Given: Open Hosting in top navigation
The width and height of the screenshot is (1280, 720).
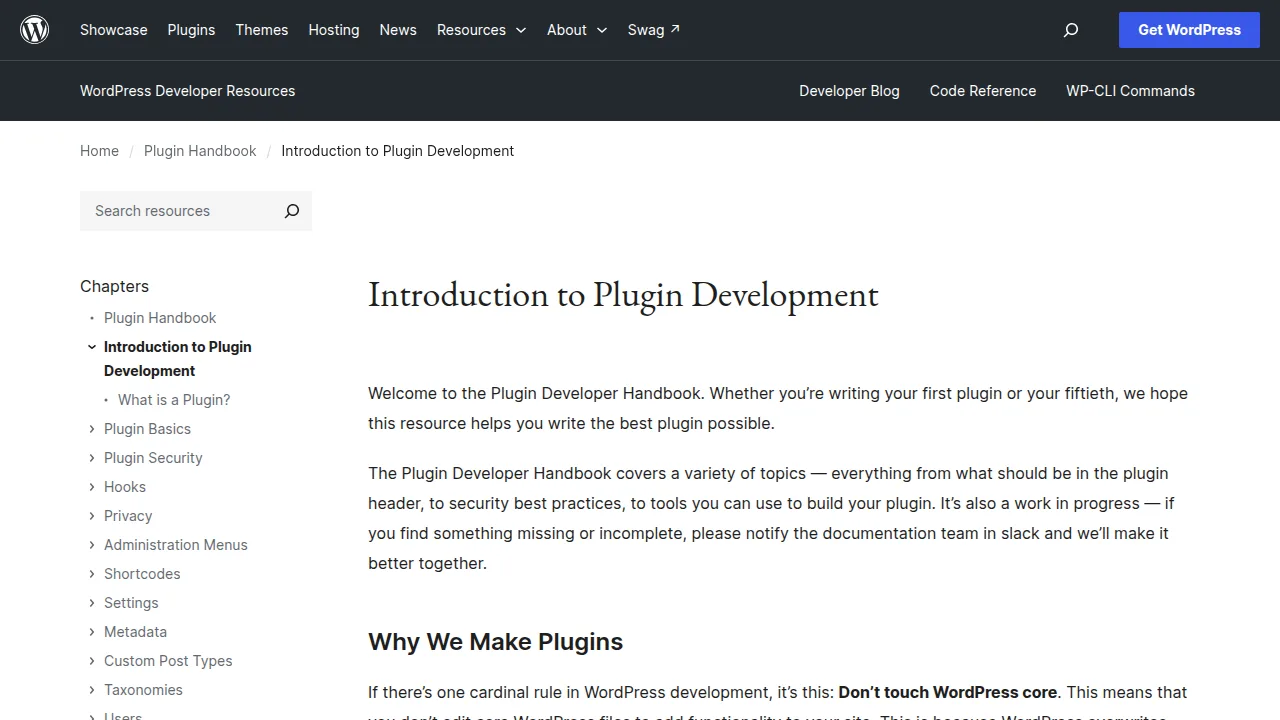Looking at the screenshot, I should [334, 30].
